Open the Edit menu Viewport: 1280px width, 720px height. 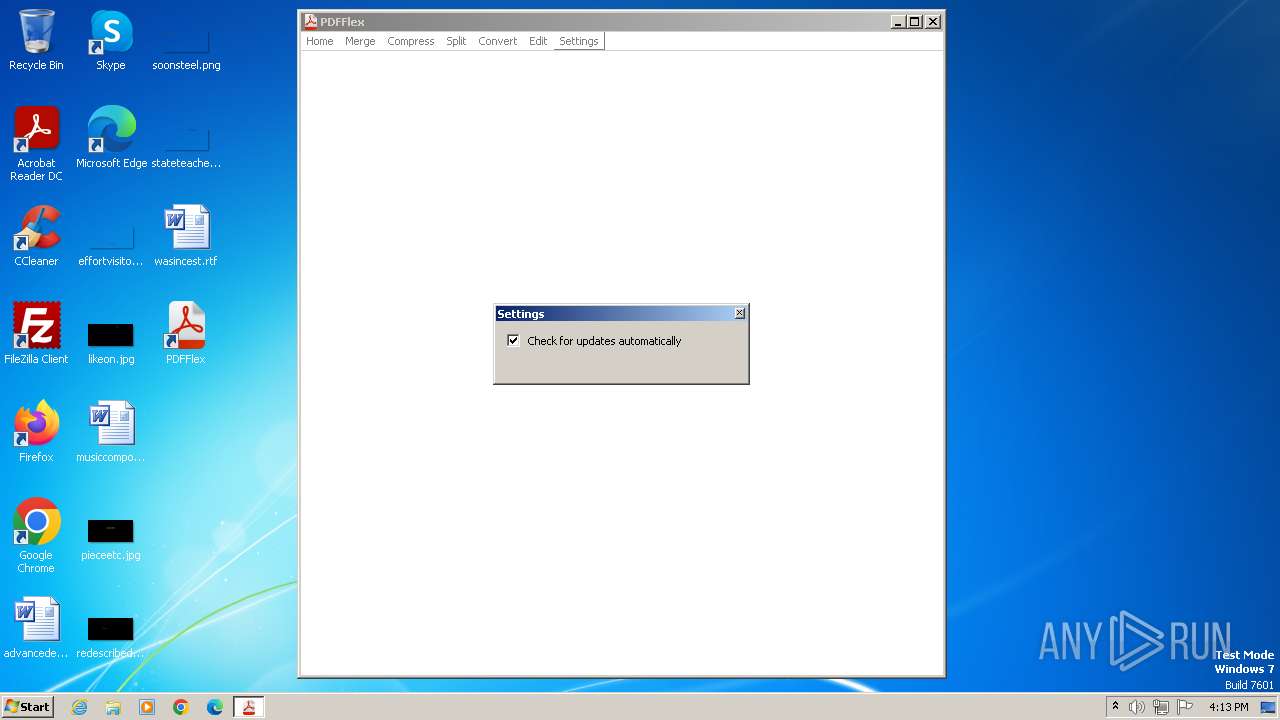click(538, 41)
